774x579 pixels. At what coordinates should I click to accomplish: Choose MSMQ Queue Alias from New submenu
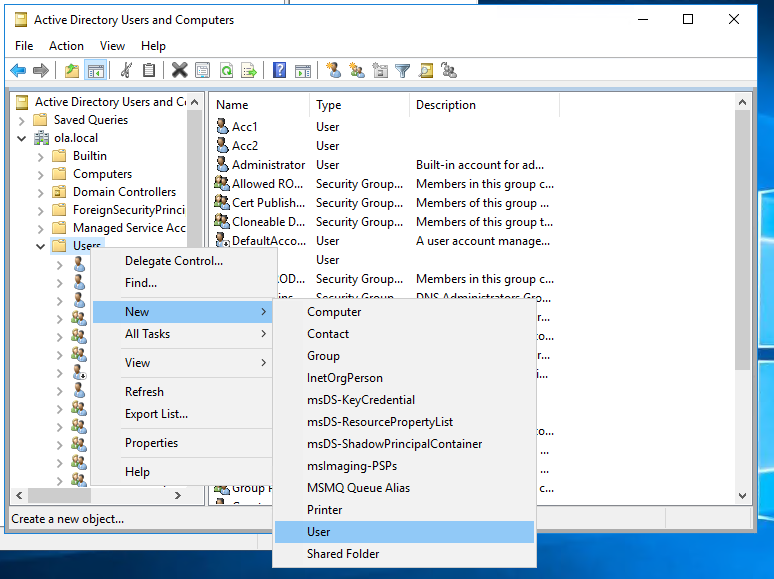pyautogui.click(x=404, y=488)
